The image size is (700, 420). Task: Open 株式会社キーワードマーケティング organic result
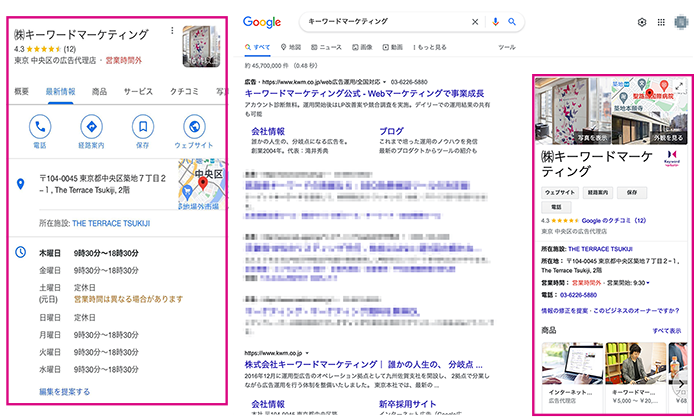point(363,364)
